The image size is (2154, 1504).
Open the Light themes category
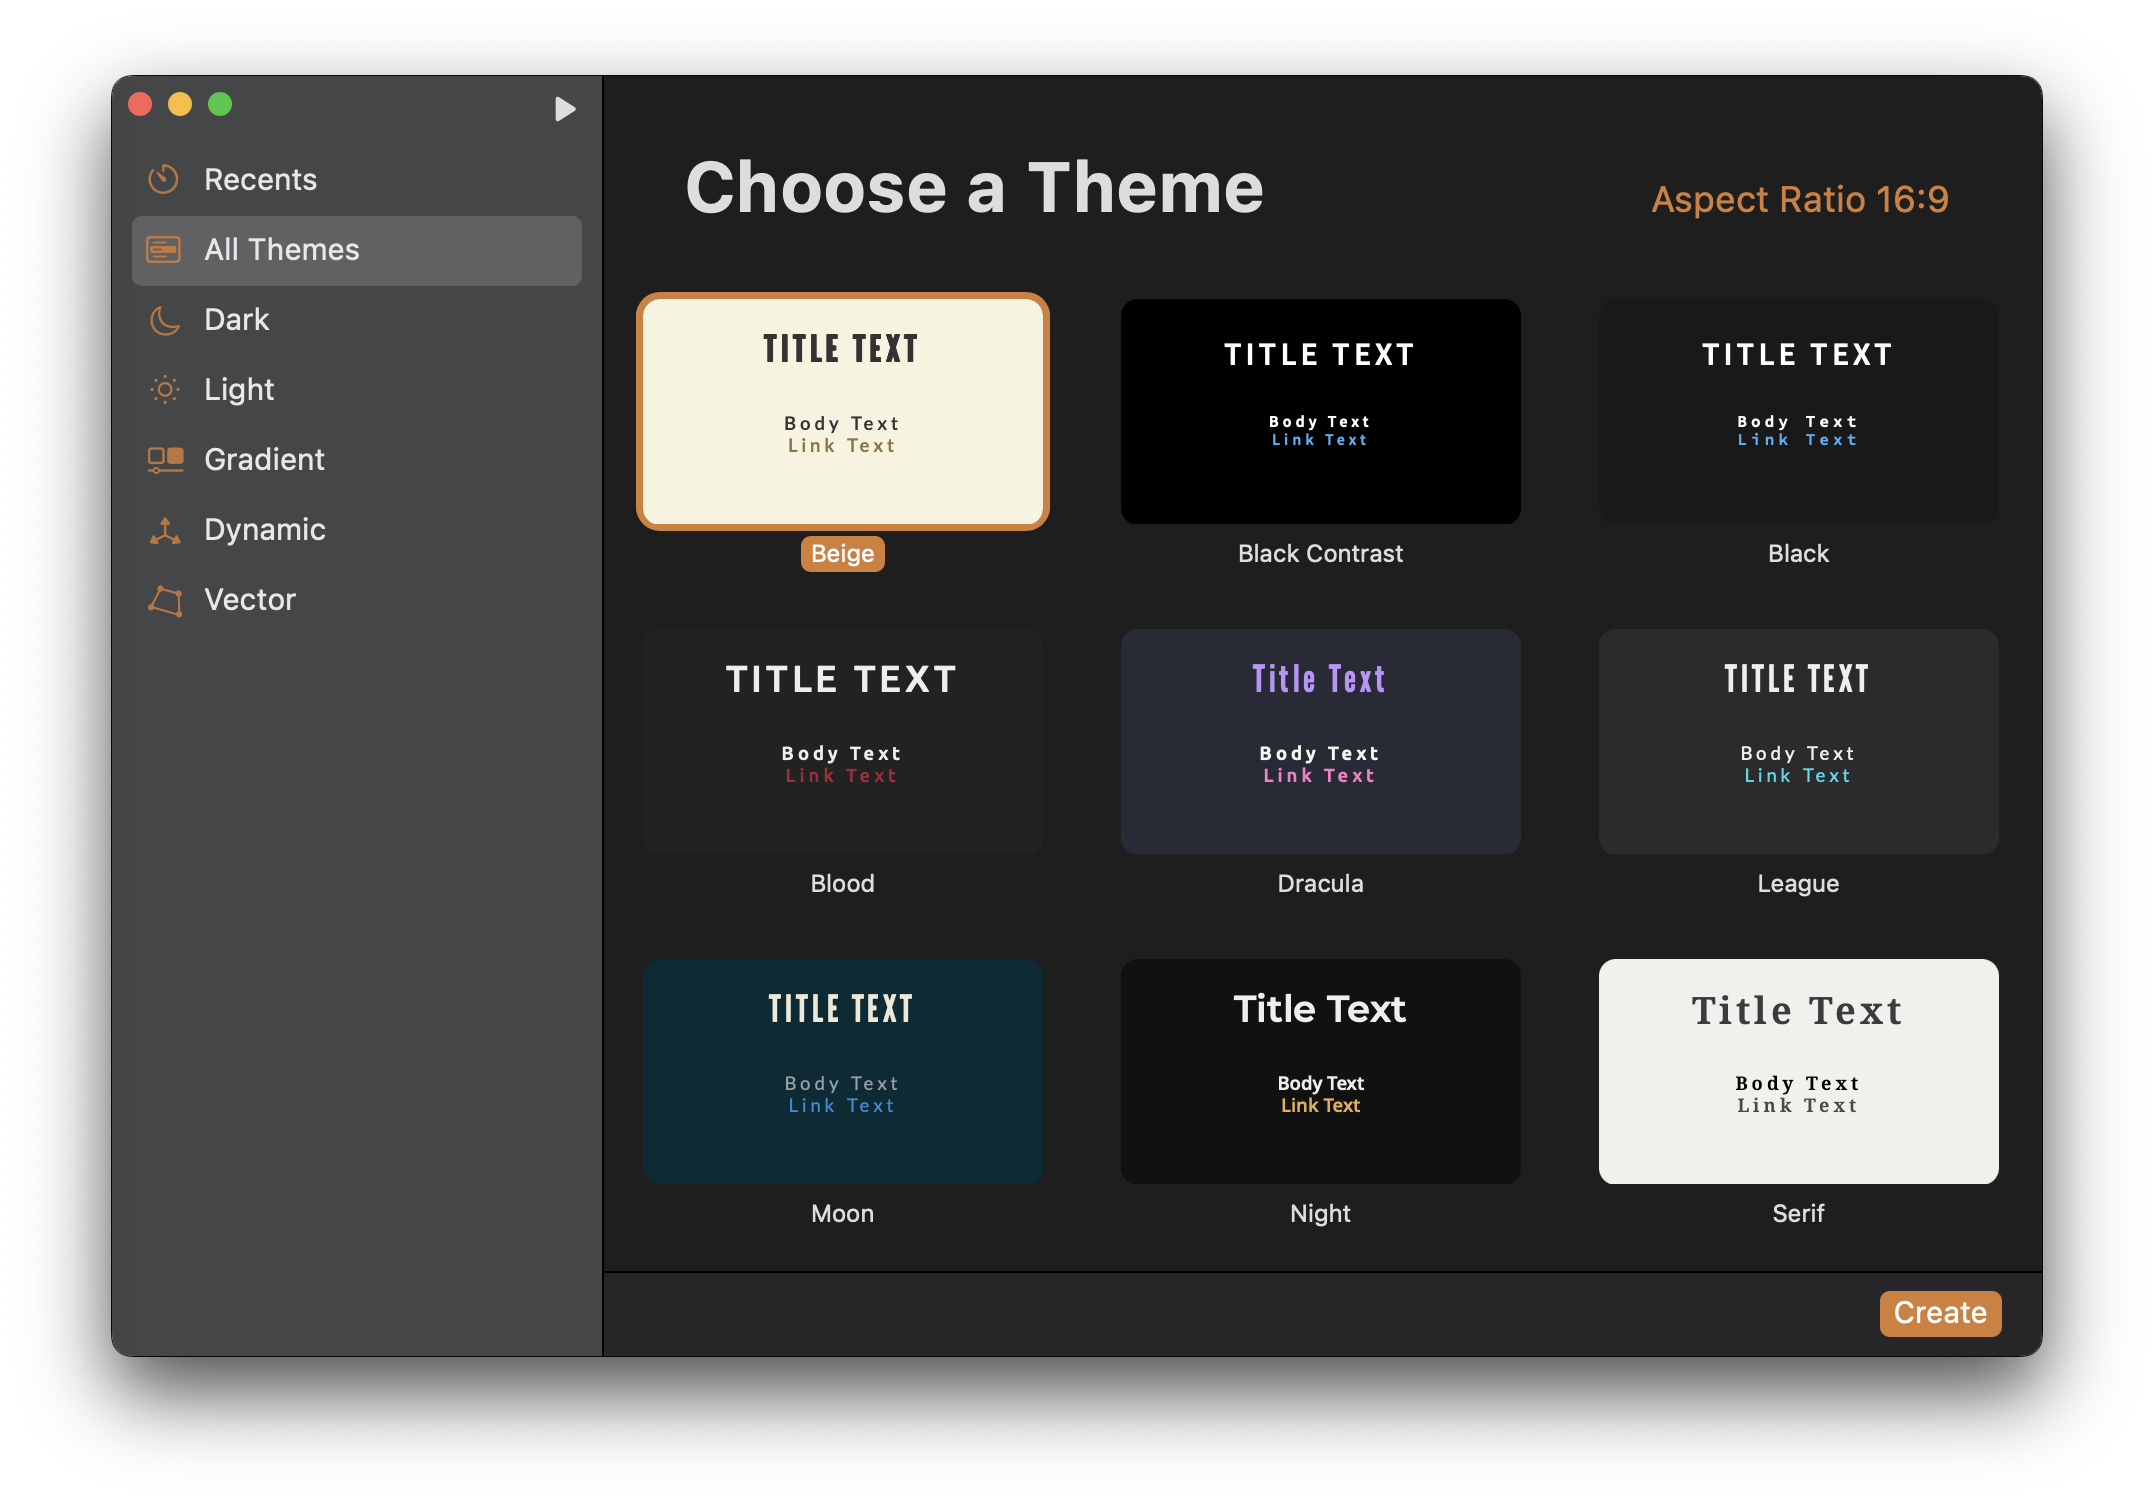tap(357, 390)
